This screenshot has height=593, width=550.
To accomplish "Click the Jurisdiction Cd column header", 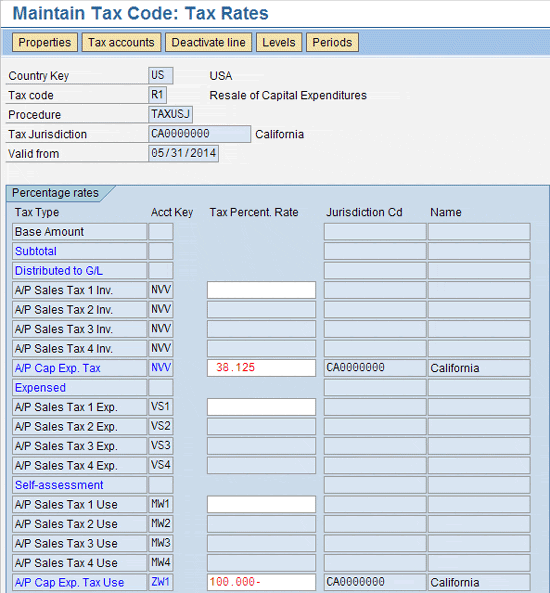I will pyautogui.click(x=364, y=212).
